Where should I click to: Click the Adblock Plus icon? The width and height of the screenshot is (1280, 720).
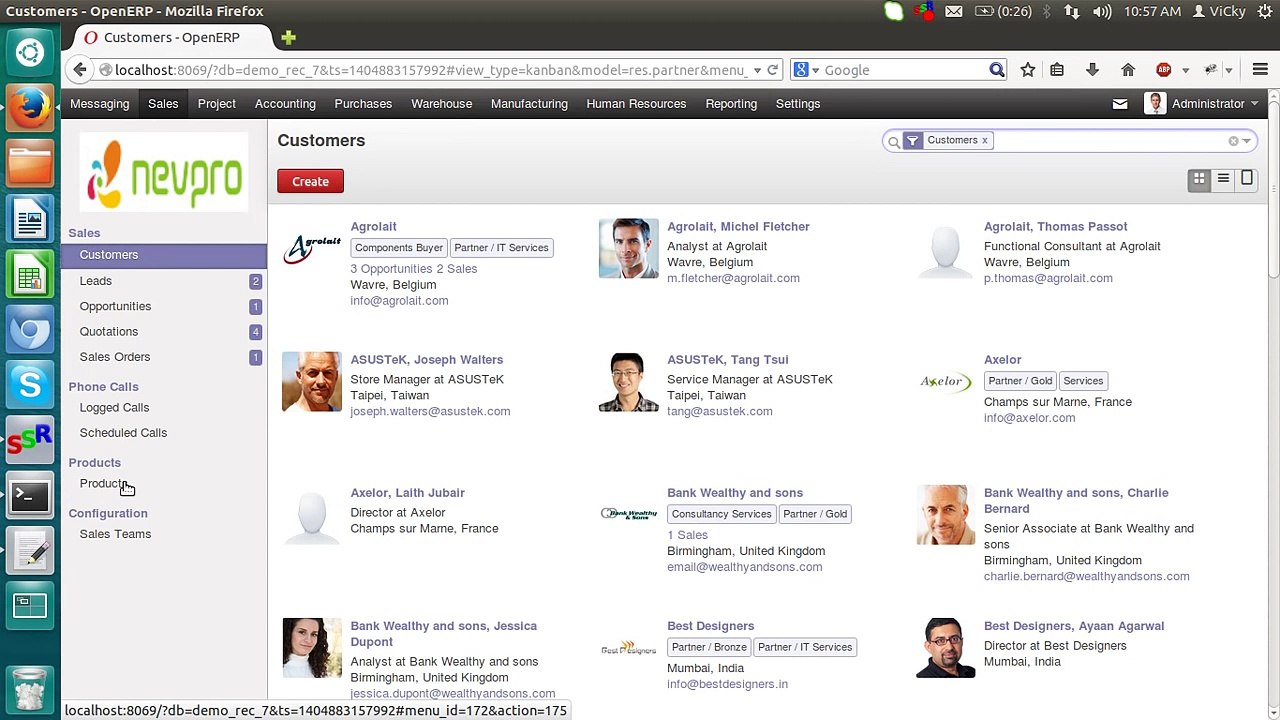pyautogui.click(x=1164, y=70)
